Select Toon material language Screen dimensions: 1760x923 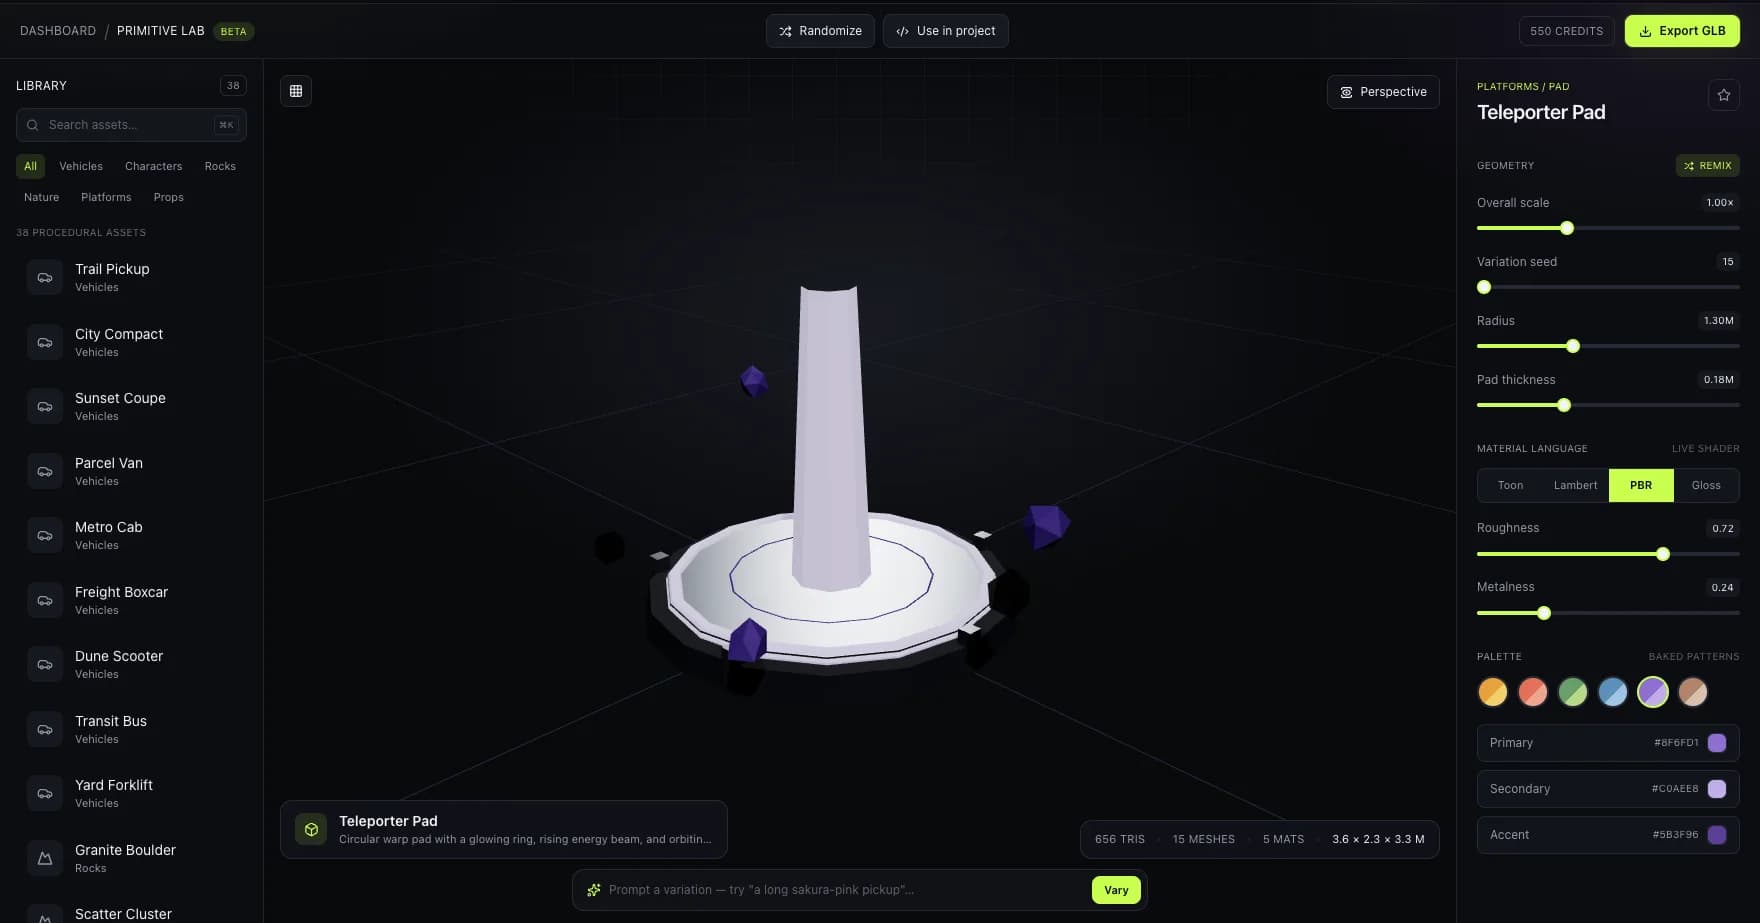(1510, 485)
